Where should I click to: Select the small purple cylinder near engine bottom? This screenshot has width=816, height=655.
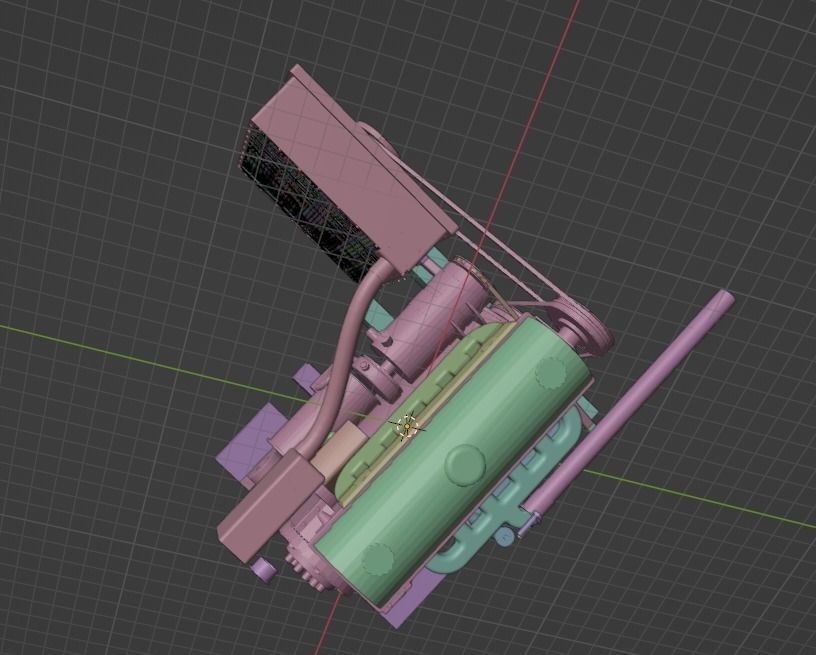point(264,570)
